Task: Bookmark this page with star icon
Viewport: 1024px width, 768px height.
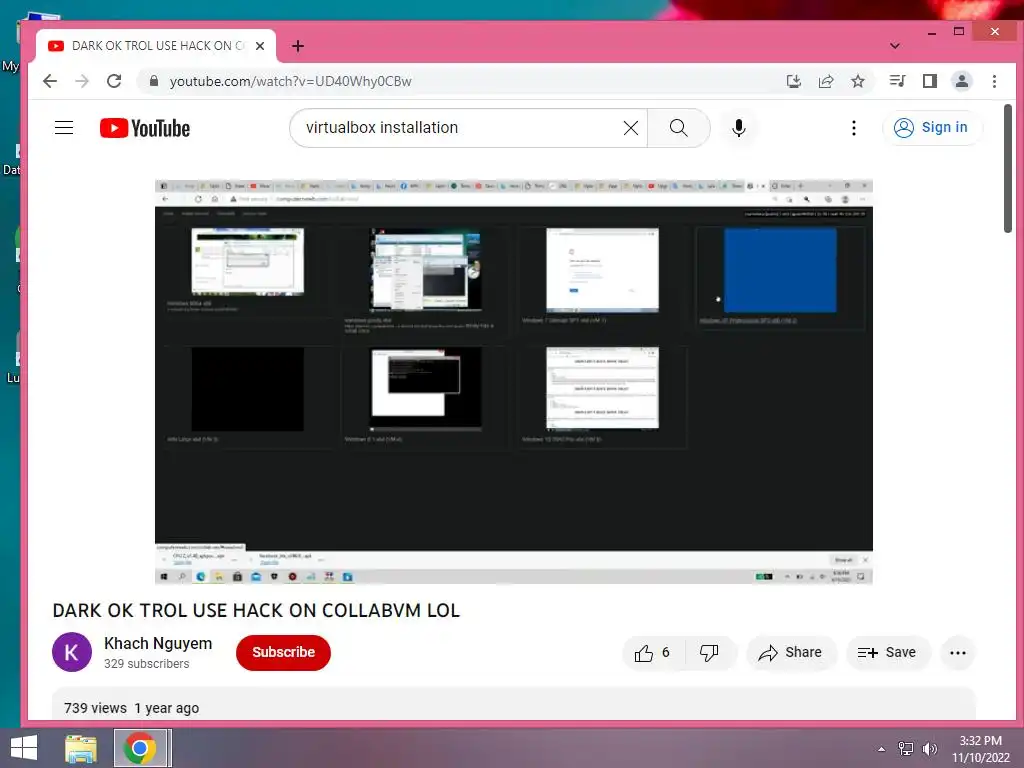Action: point(858,81)
